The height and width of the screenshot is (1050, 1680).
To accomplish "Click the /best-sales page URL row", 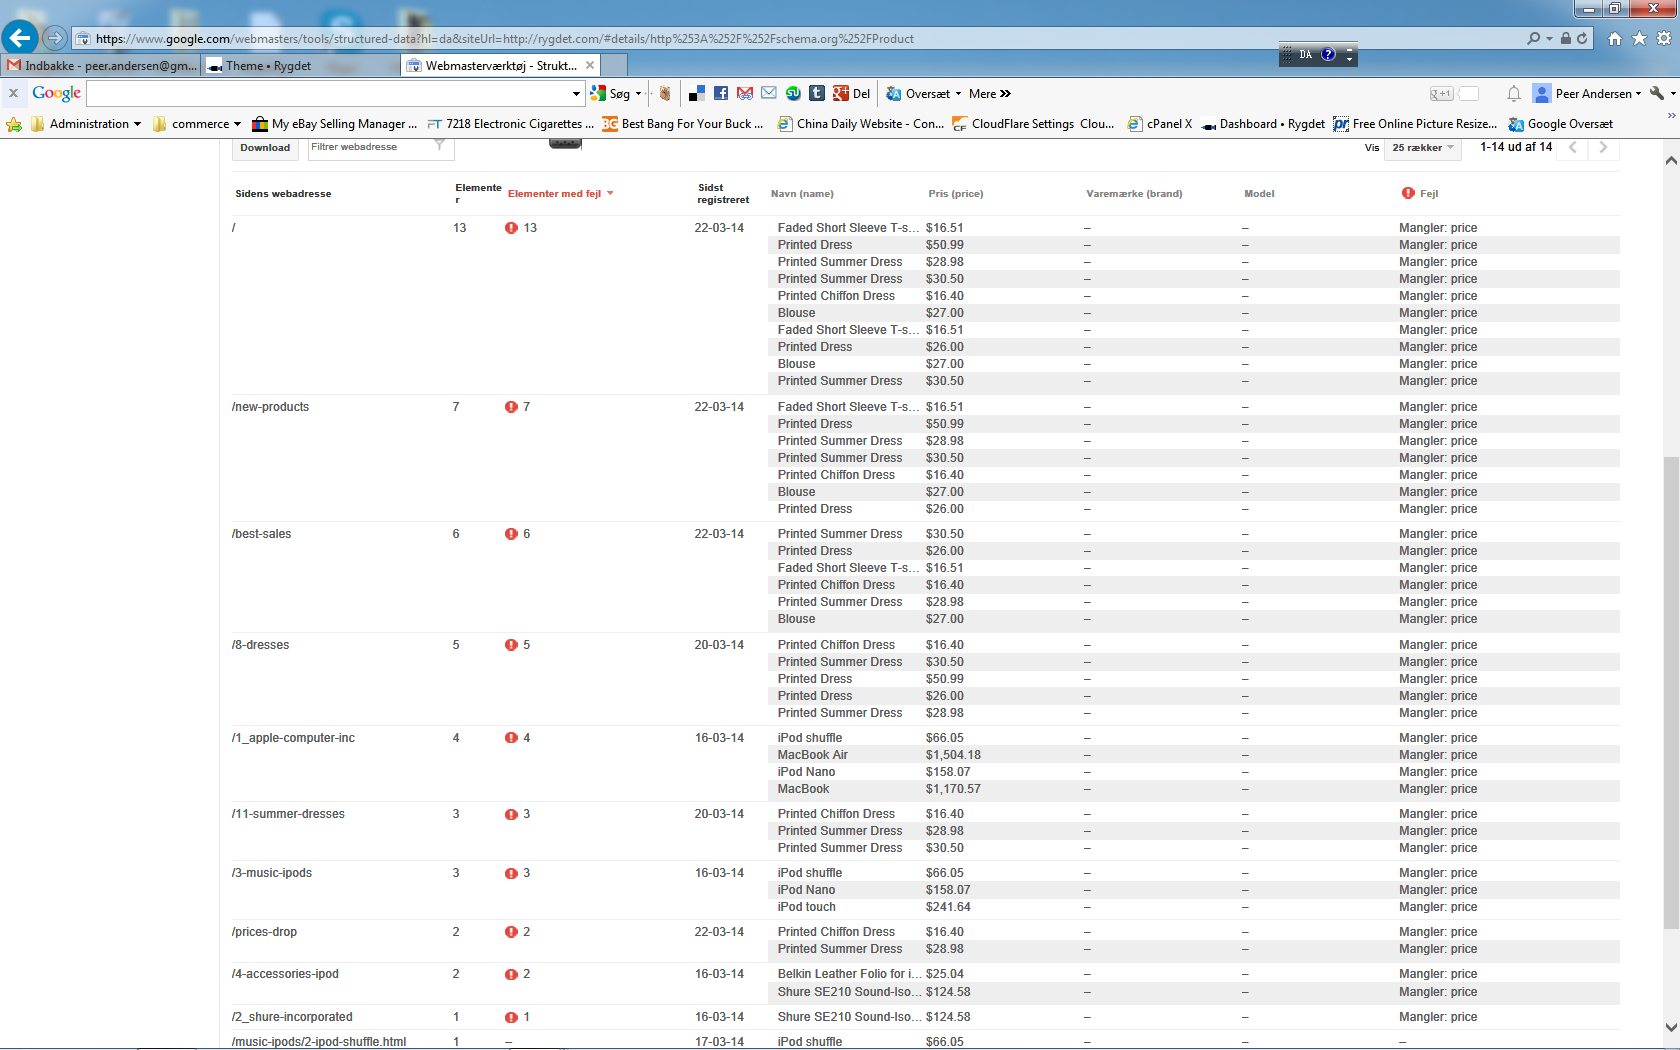I will [x=261, y=534].
